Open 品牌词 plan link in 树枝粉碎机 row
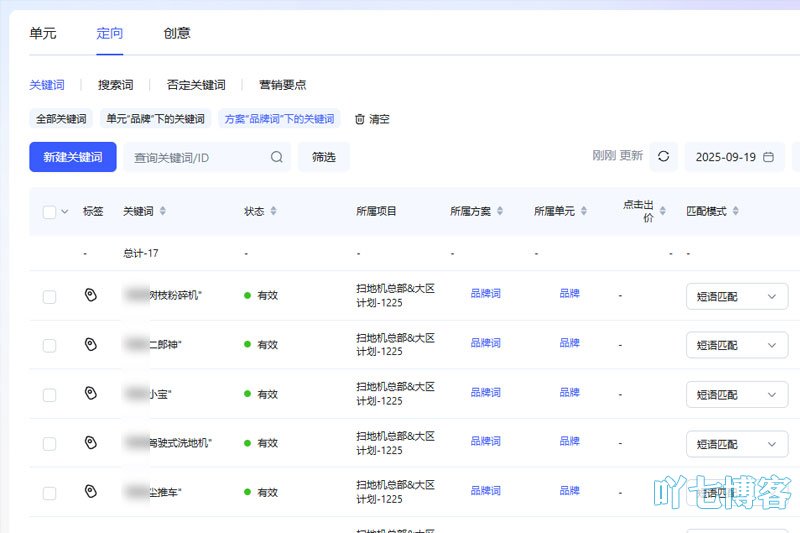This screenshot has height=533, width=800. click(486, 293)
